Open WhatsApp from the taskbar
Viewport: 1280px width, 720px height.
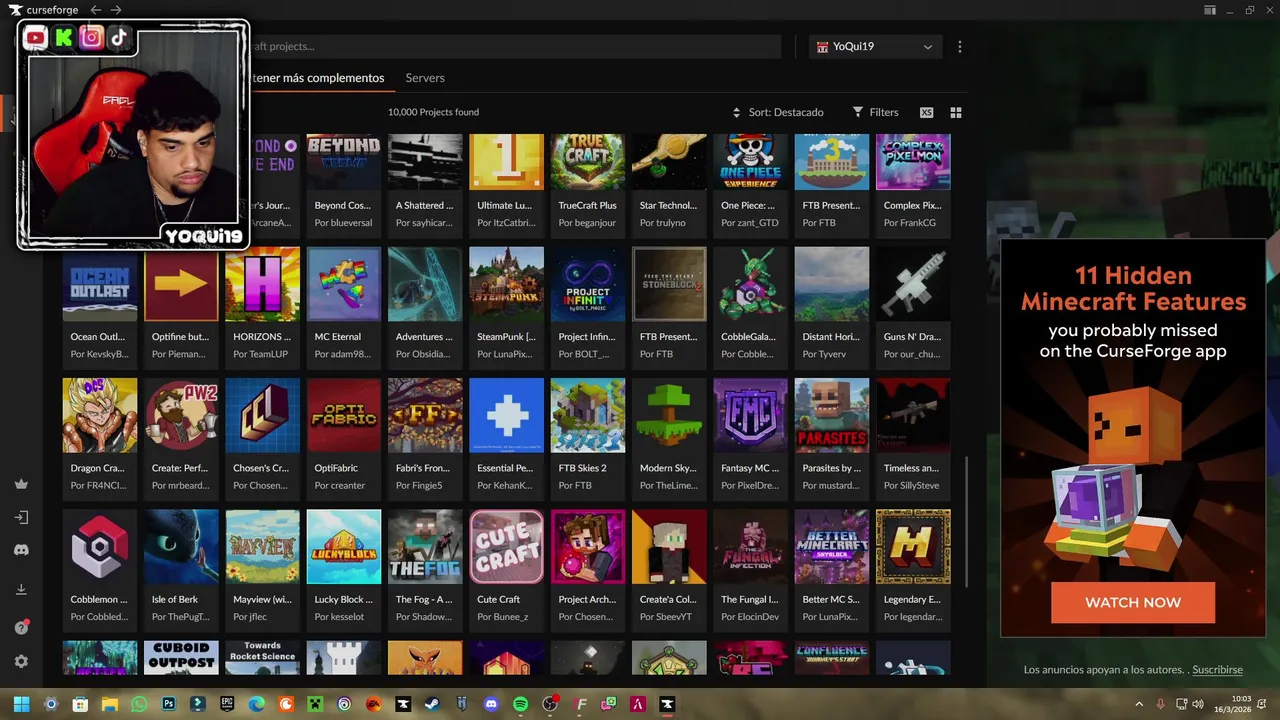139,704
